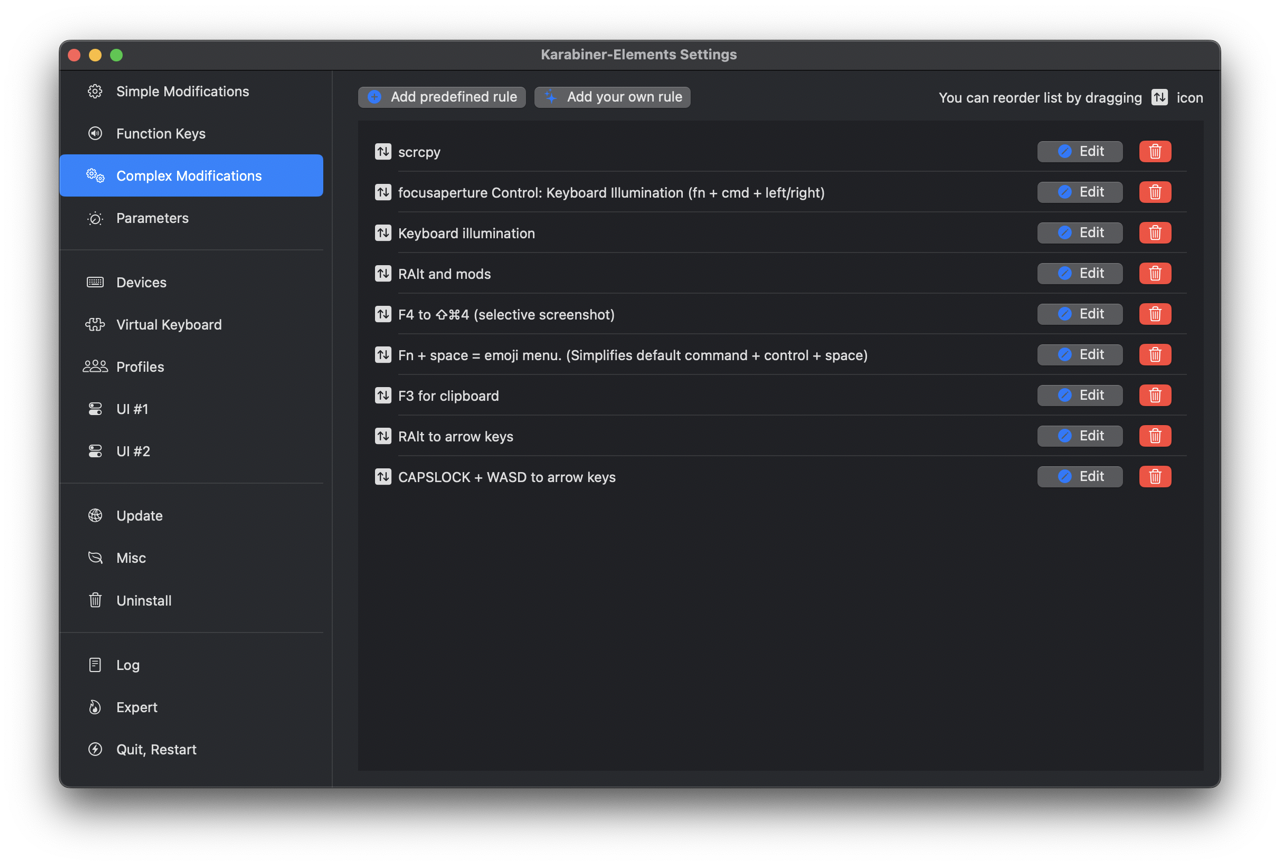Edit the Fn + space emoji menu rule
This screenshot has height=866, width=1280.
click(x=1080, y=354)
